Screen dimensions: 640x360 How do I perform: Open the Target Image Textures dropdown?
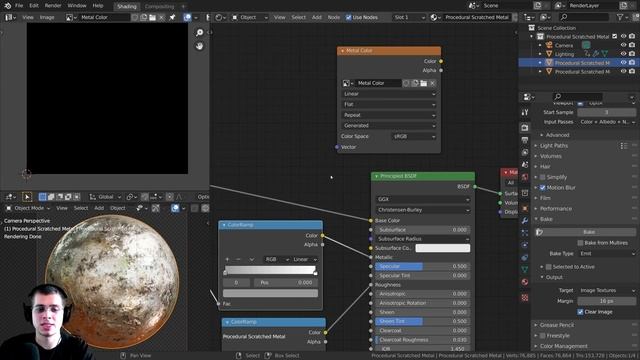coord(607,290)
